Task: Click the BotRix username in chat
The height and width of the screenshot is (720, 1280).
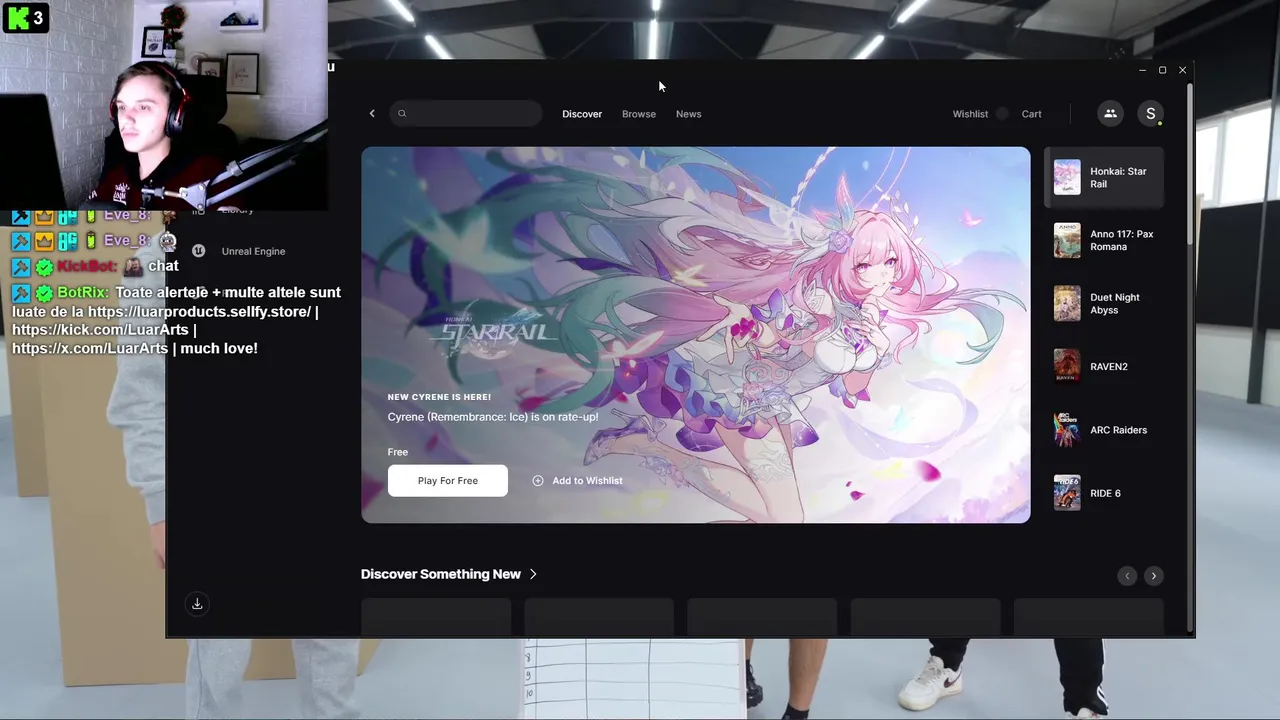Action: pos(82,293)
